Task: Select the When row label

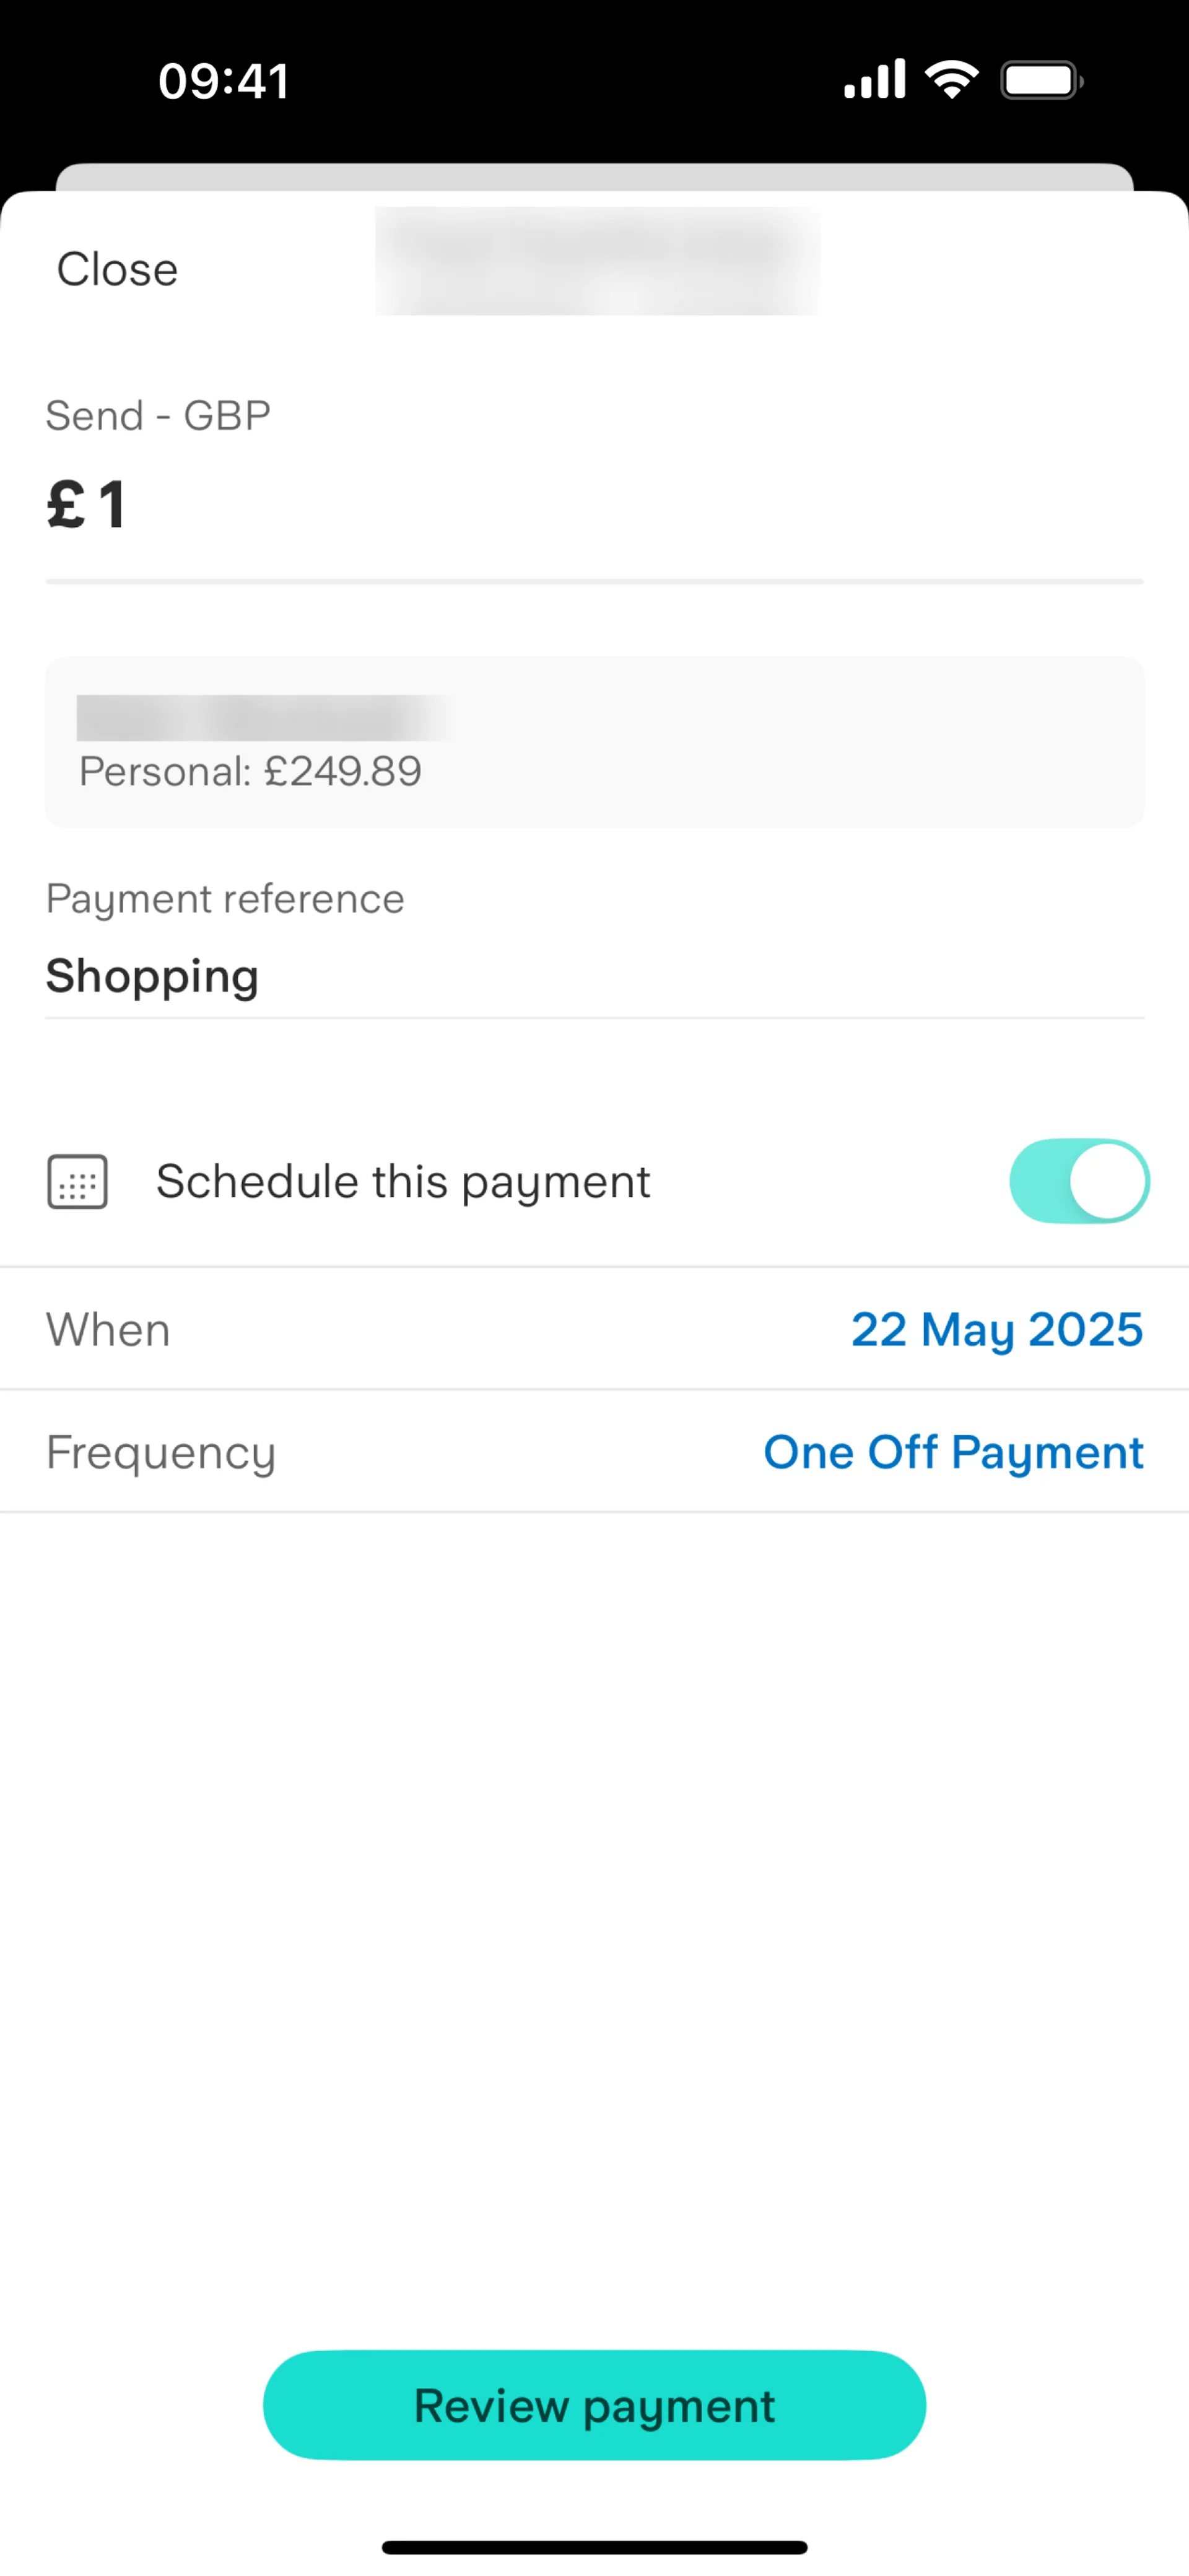Action: pyautogui.click(x=108, y=1330)
